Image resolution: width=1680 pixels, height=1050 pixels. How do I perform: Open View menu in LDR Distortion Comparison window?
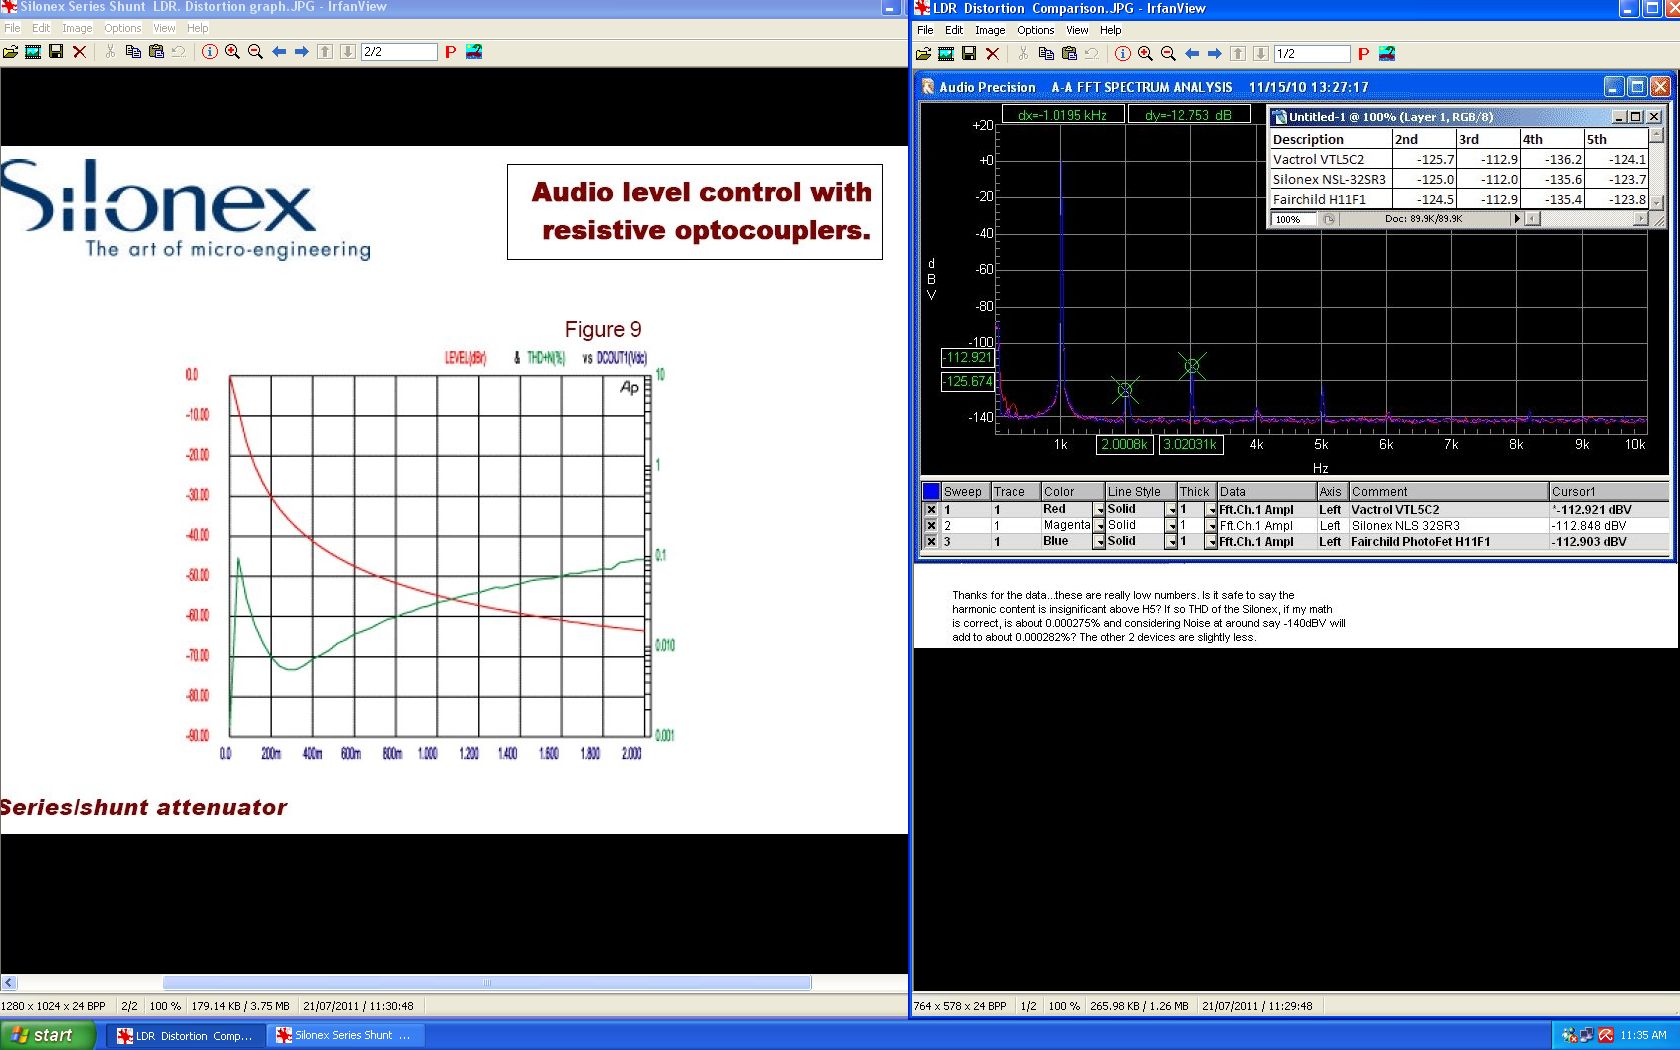pyautogui.click(x=1077, y=30)
